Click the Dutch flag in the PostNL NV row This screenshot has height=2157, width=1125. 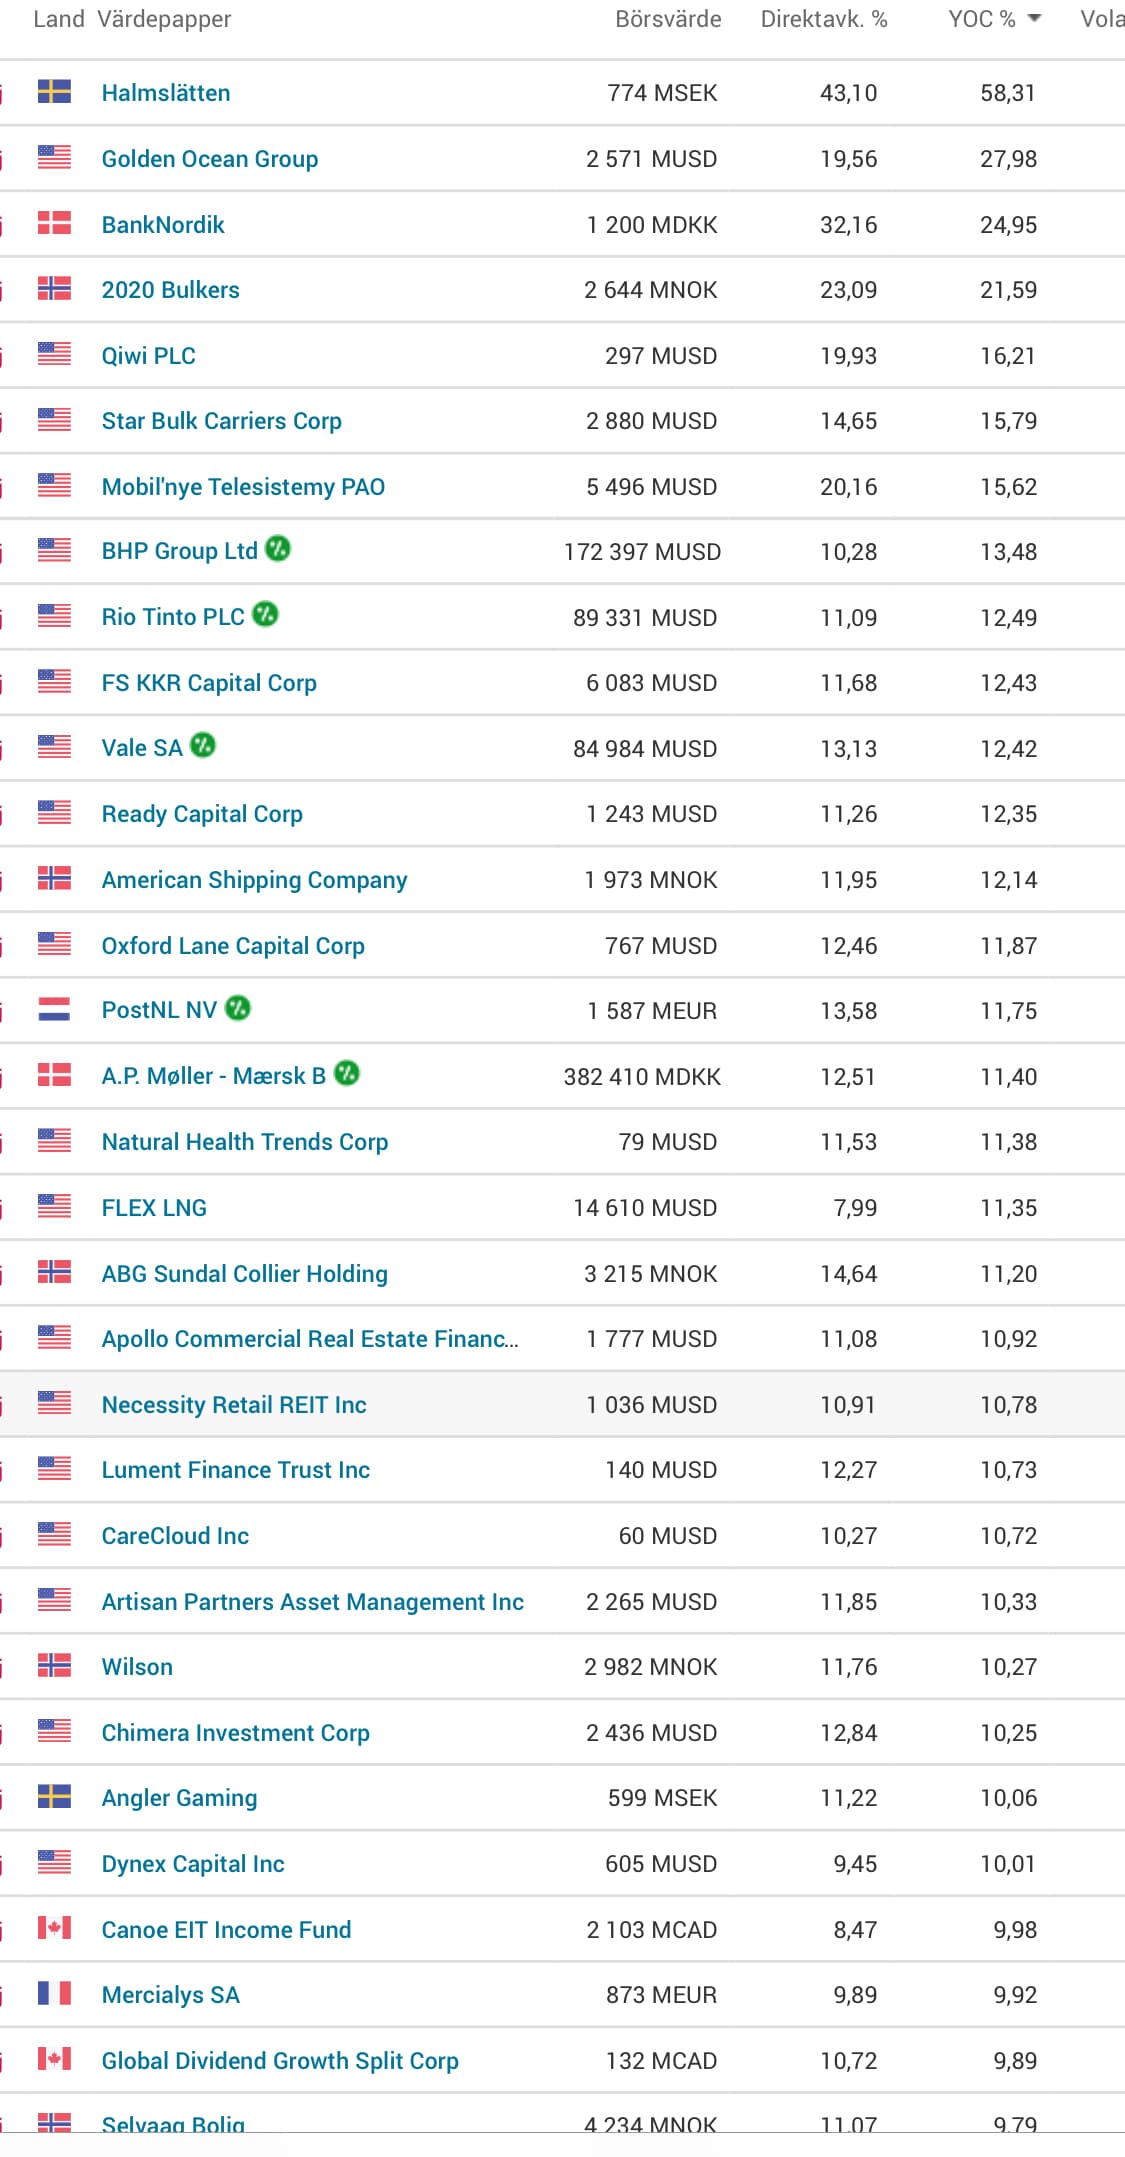click(x=54, y=1010)
